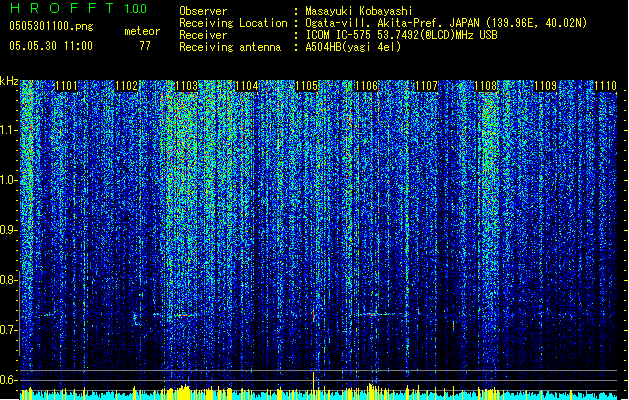Screen dimensions: 629x400
Task: Click the observer name Masayuki Kobayashi
Action: (359, 11)
